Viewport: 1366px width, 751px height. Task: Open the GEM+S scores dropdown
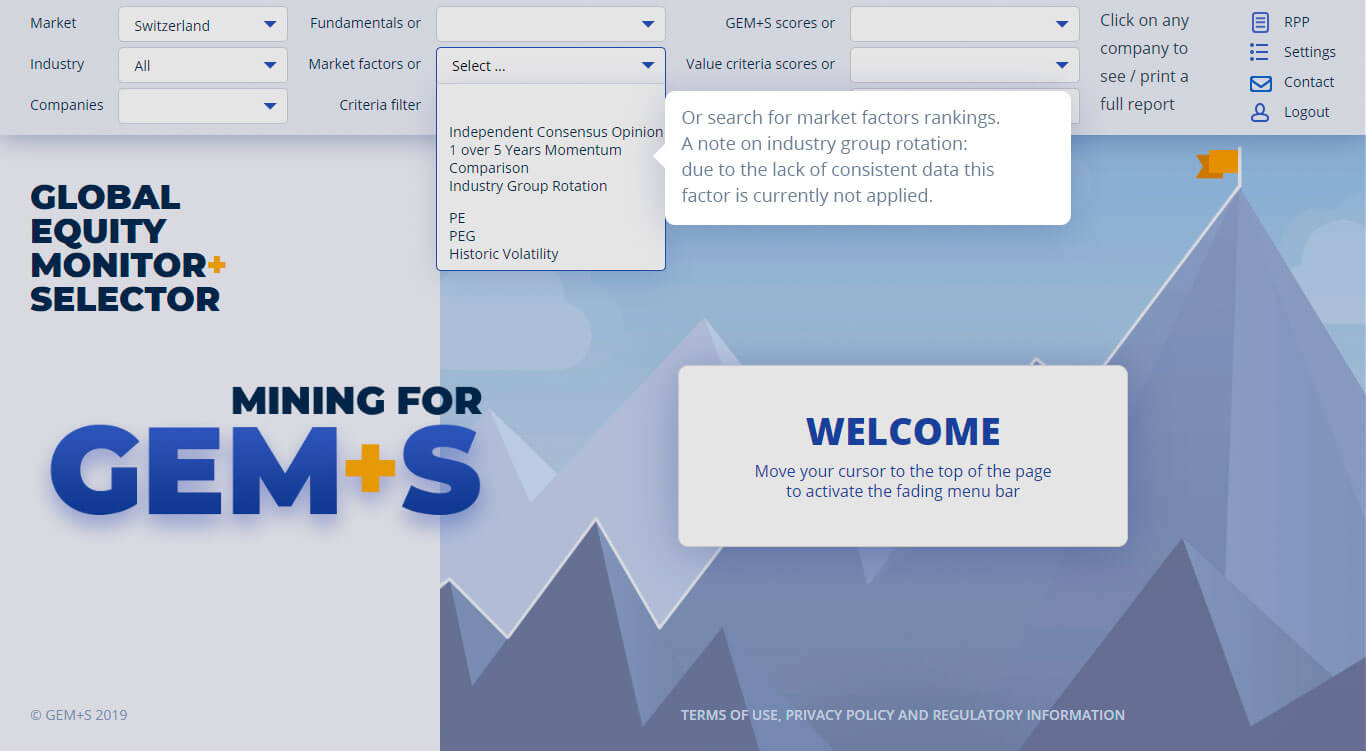pos(964,24)
